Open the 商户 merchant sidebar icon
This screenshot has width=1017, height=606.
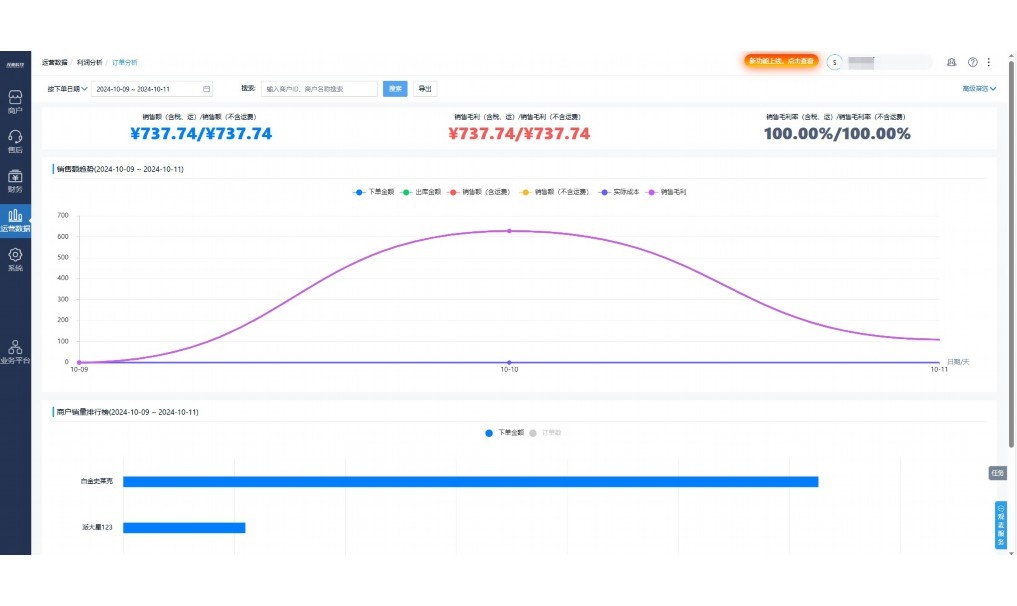click(x=15, y=101)
